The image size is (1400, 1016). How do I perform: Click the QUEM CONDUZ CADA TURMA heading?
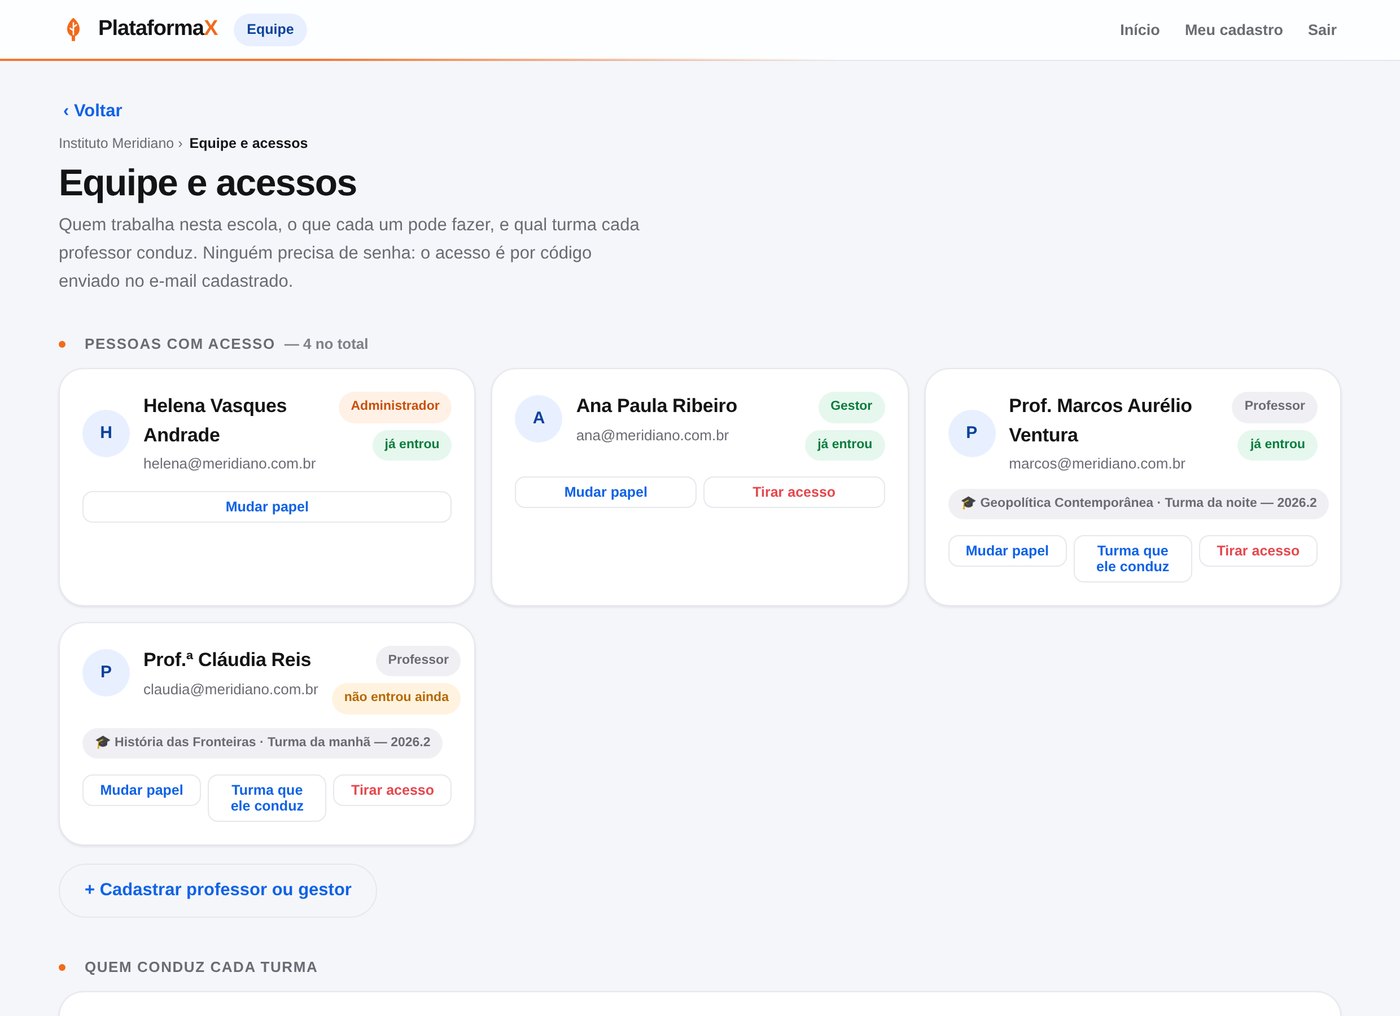pos(201,967)
